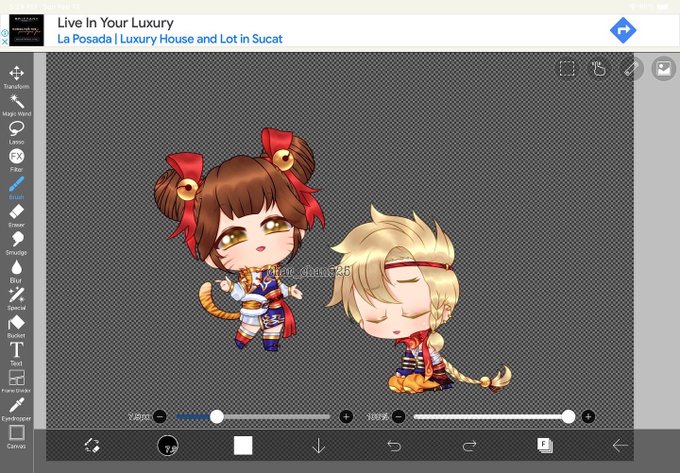The width and height of the screenshot is (680, 473).
Task: Select the Transform tool
Action: point(16,77)
